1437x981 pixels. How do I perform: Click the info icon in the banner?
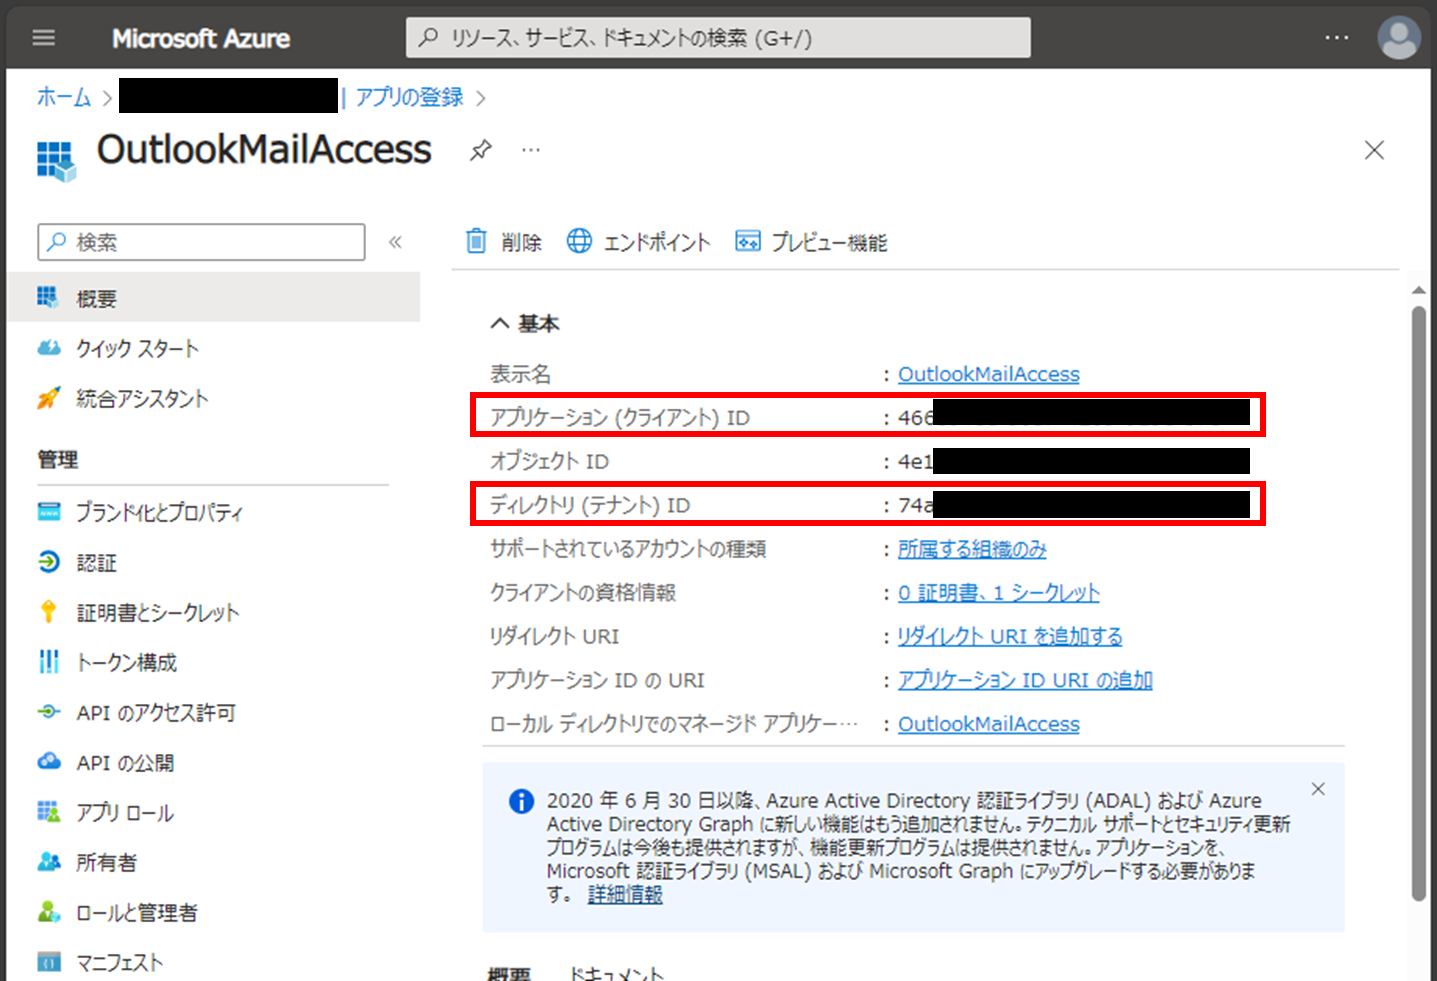pyautogui.click(x=521, y=801)
